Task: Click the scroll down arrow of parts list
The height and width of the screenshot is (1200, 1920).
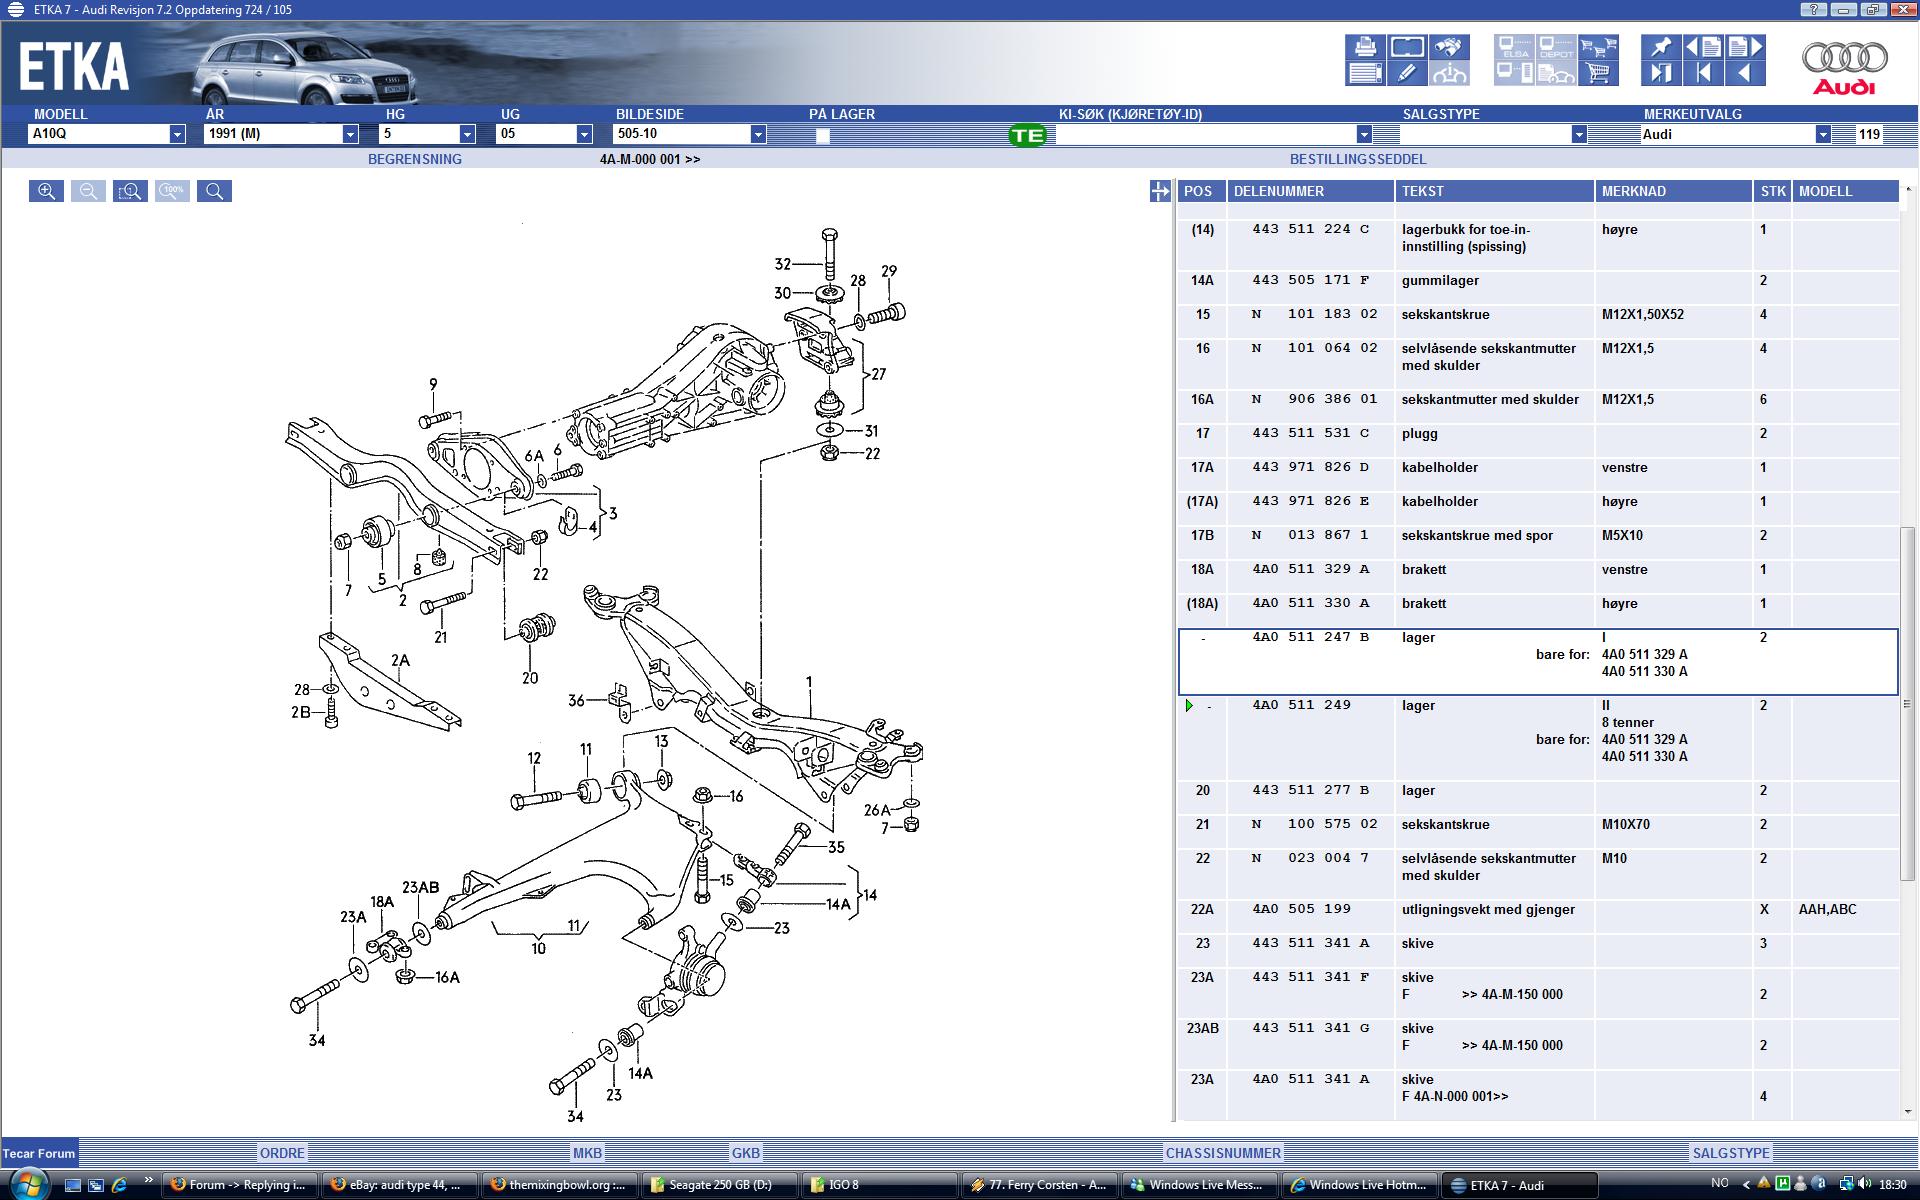Action: (1907, 1112)
